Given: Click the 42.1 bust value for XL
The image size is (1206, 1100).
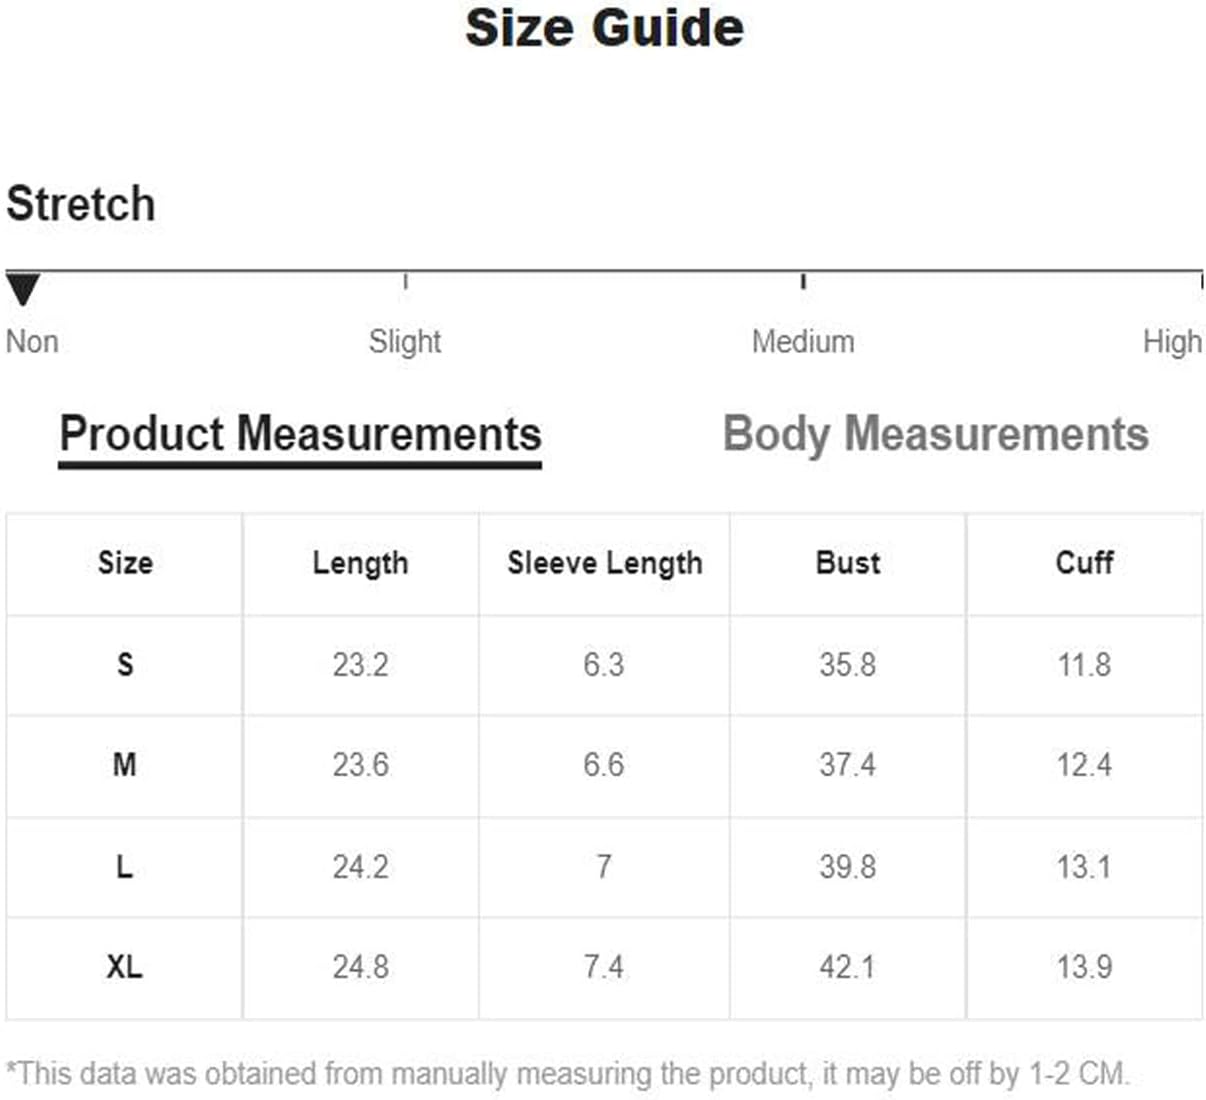Looking at the screenshot, I should click(x=847, y=967).
